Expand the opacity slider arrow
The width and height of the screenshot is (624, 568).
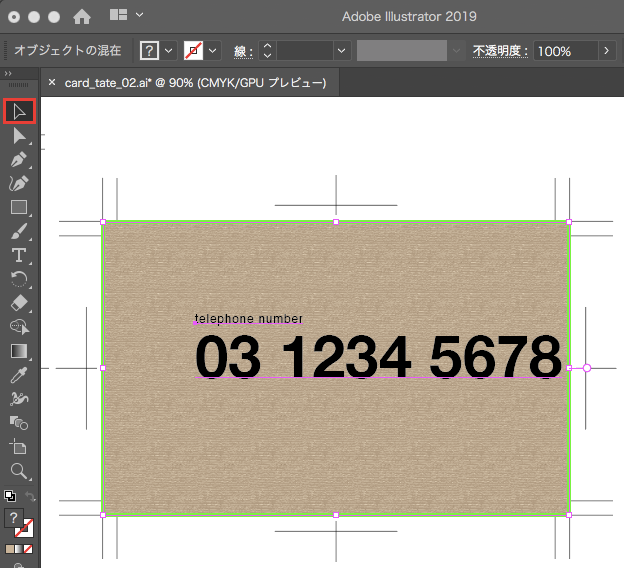pyautogui.click(x=606, y=51)
